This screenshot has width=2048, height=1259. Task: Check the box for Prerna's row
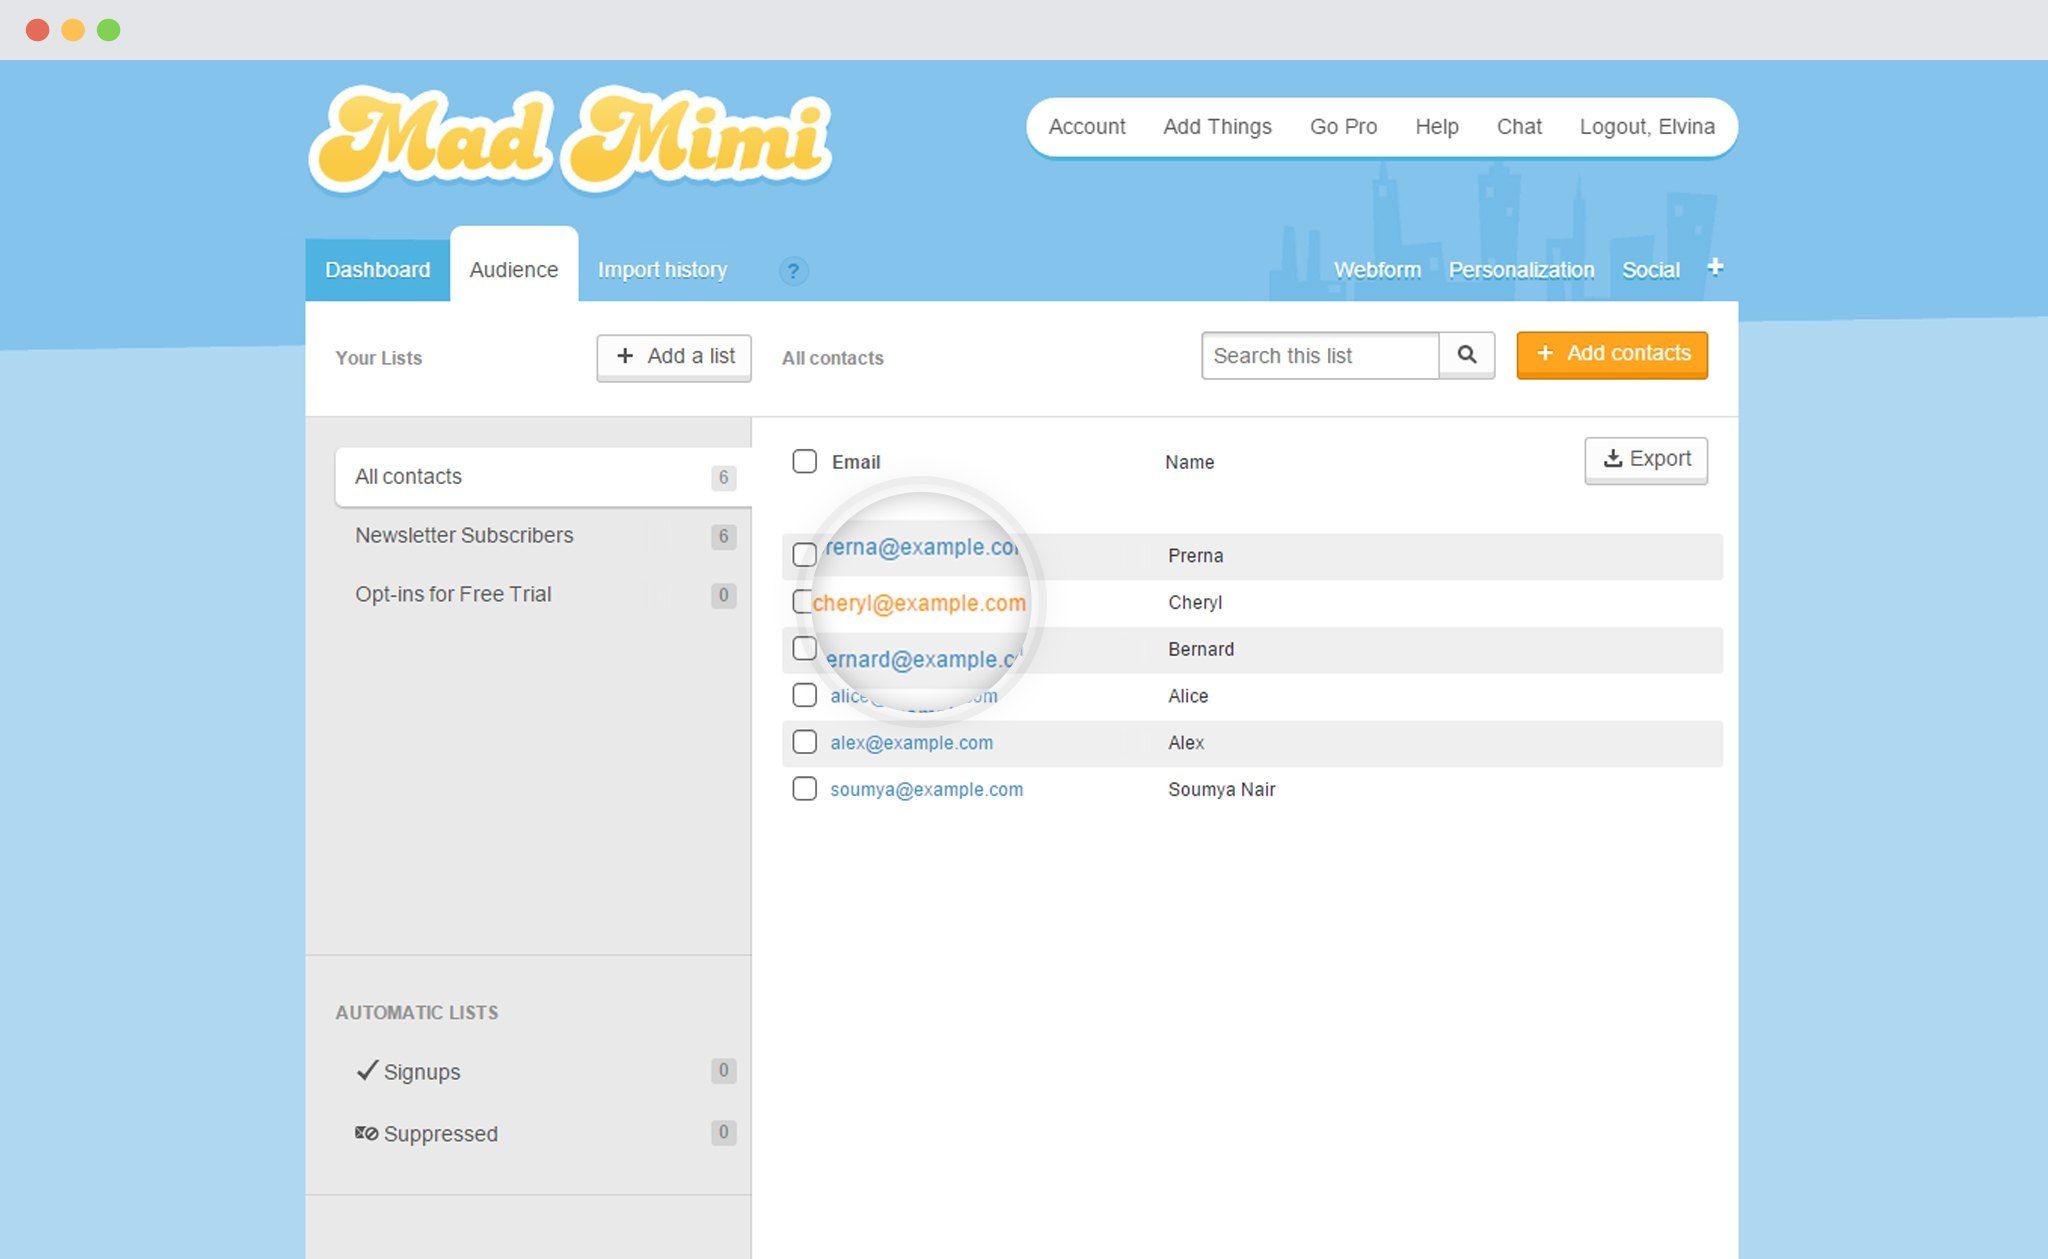coord(804,554)
